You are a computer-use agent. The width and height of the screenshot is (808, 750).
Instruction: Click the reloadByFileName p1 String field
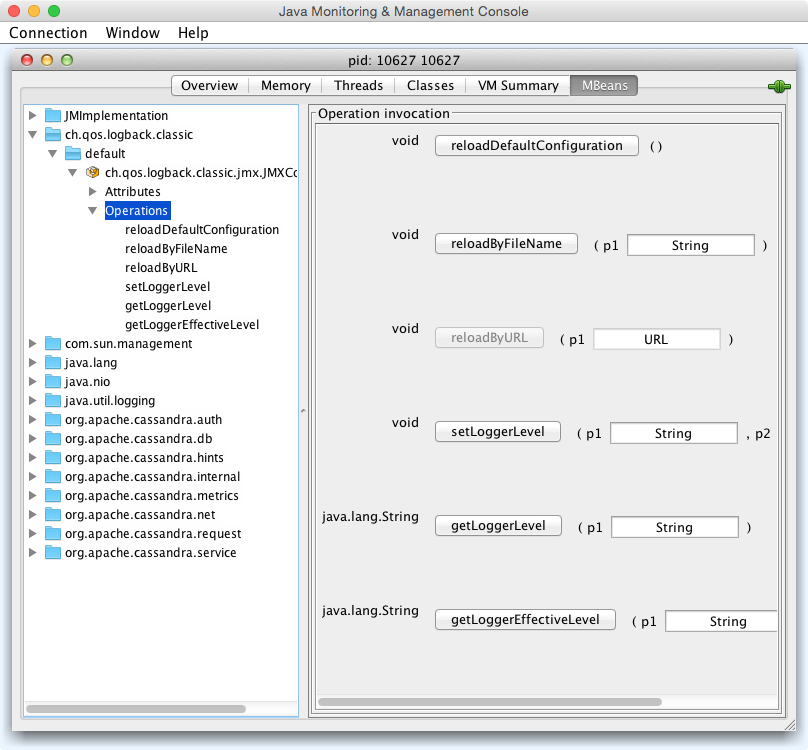tap(690, 246)
